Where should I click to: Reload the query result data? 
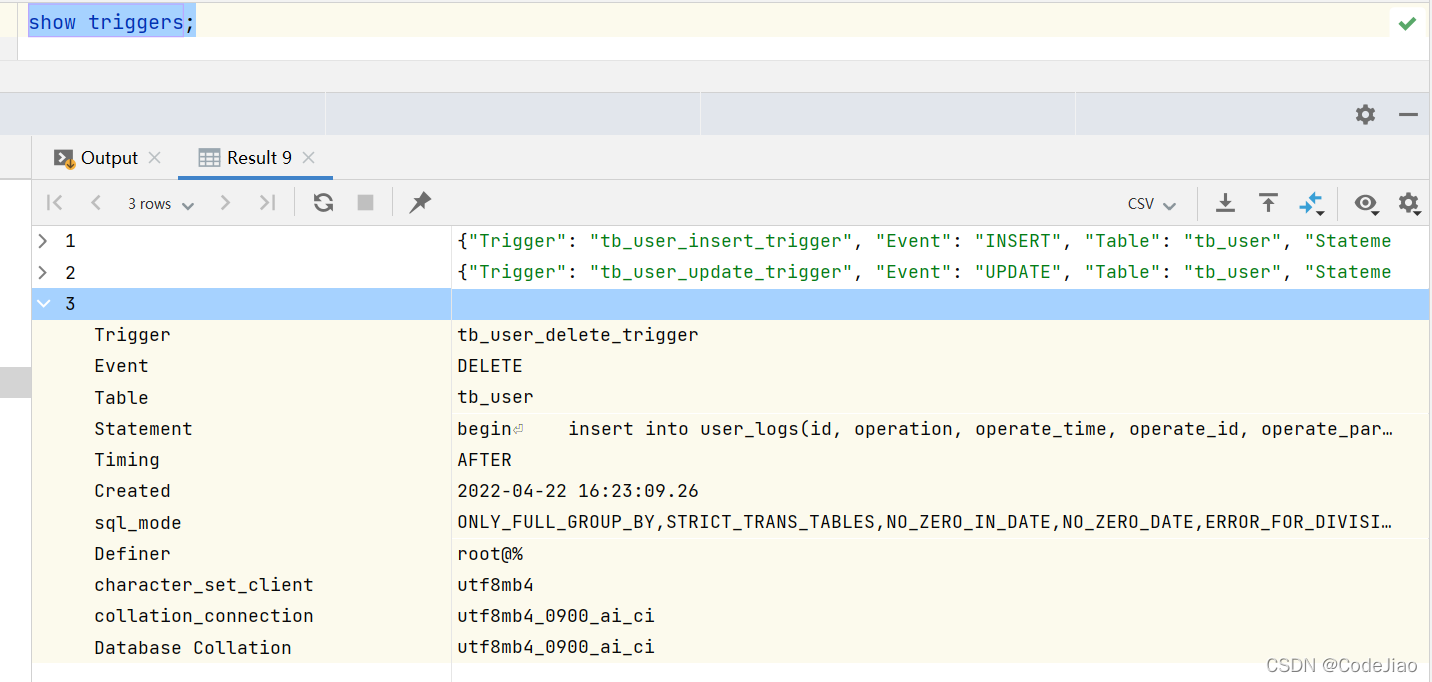click(323, 203)
